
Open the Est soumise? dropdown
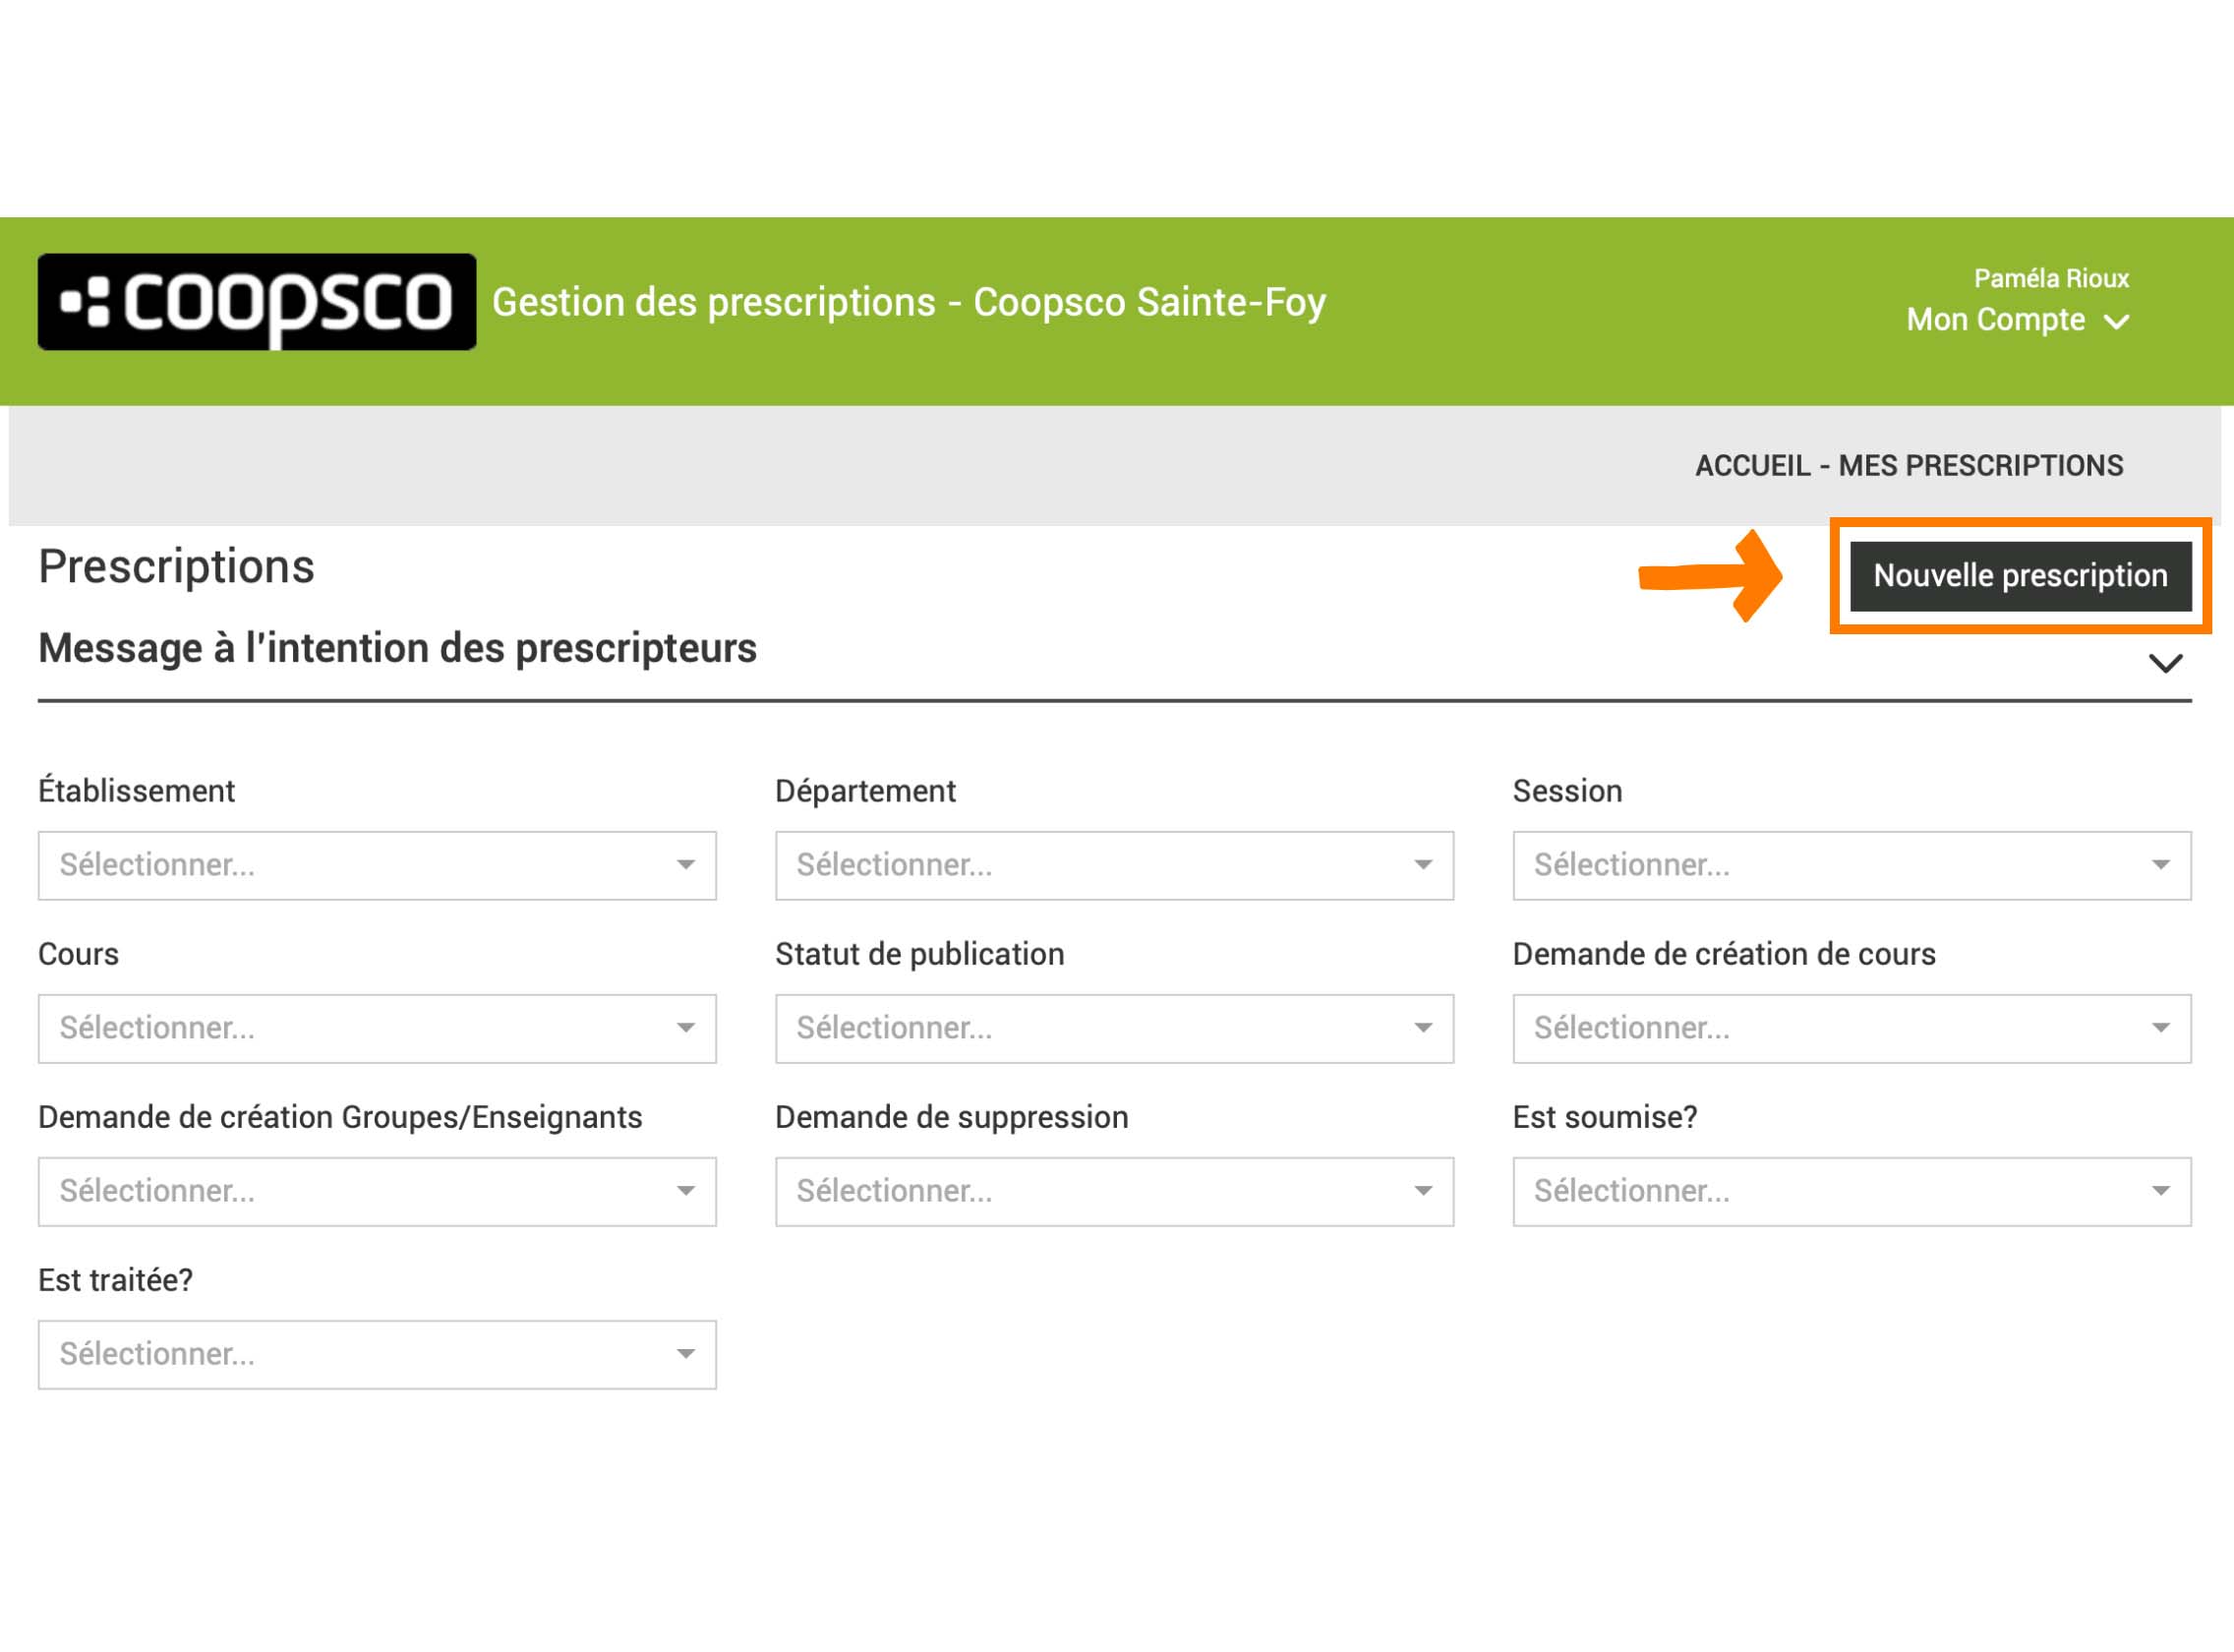pyautogui.click(x=1850, y=1192)
